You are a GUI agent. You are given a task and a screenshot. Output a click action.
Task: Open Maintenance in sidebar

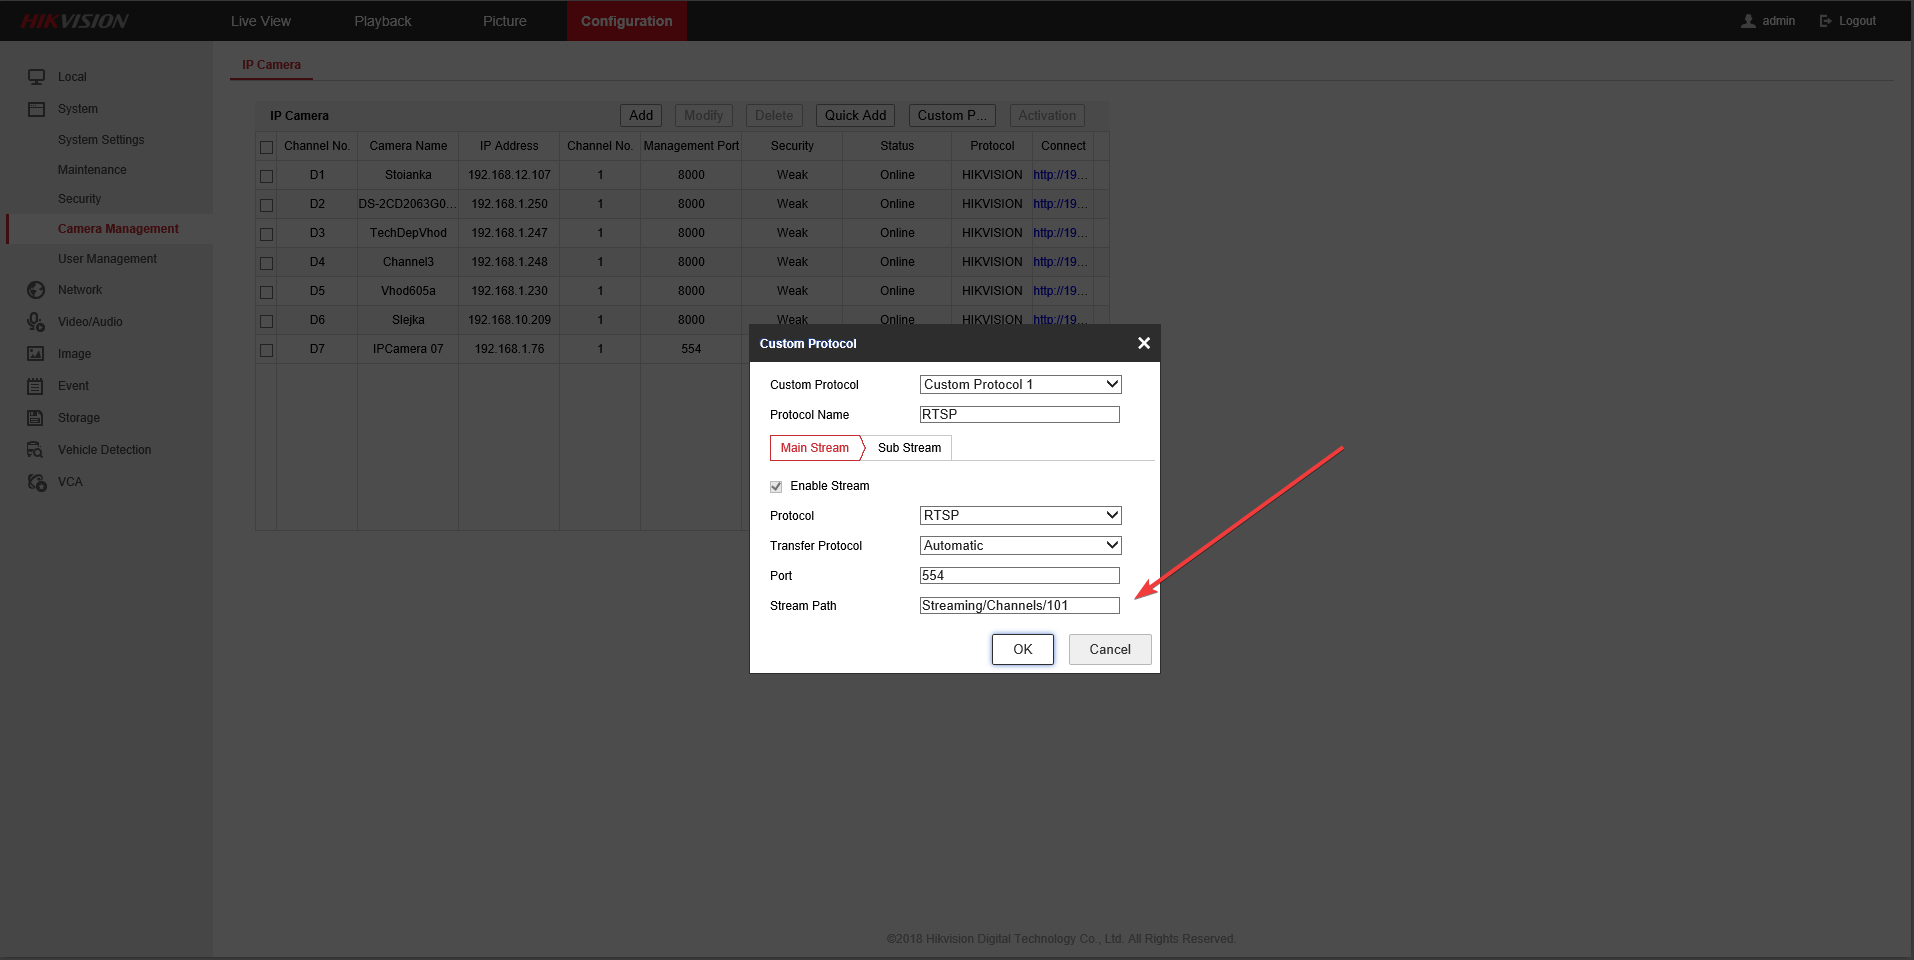point(92,170)
